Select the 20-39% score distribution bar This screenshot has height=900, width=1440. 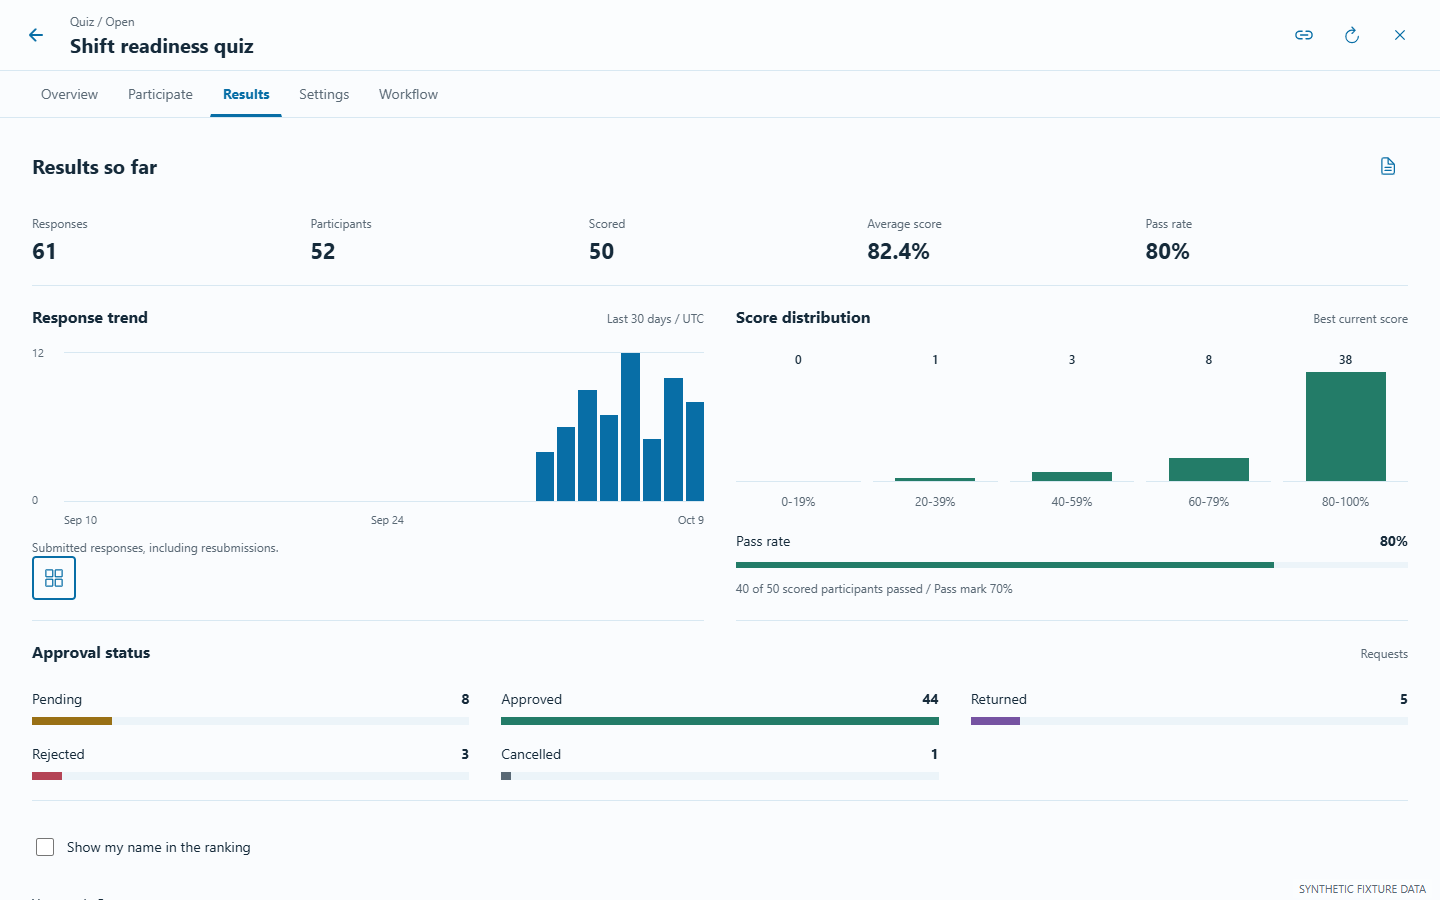coord(935,479)
